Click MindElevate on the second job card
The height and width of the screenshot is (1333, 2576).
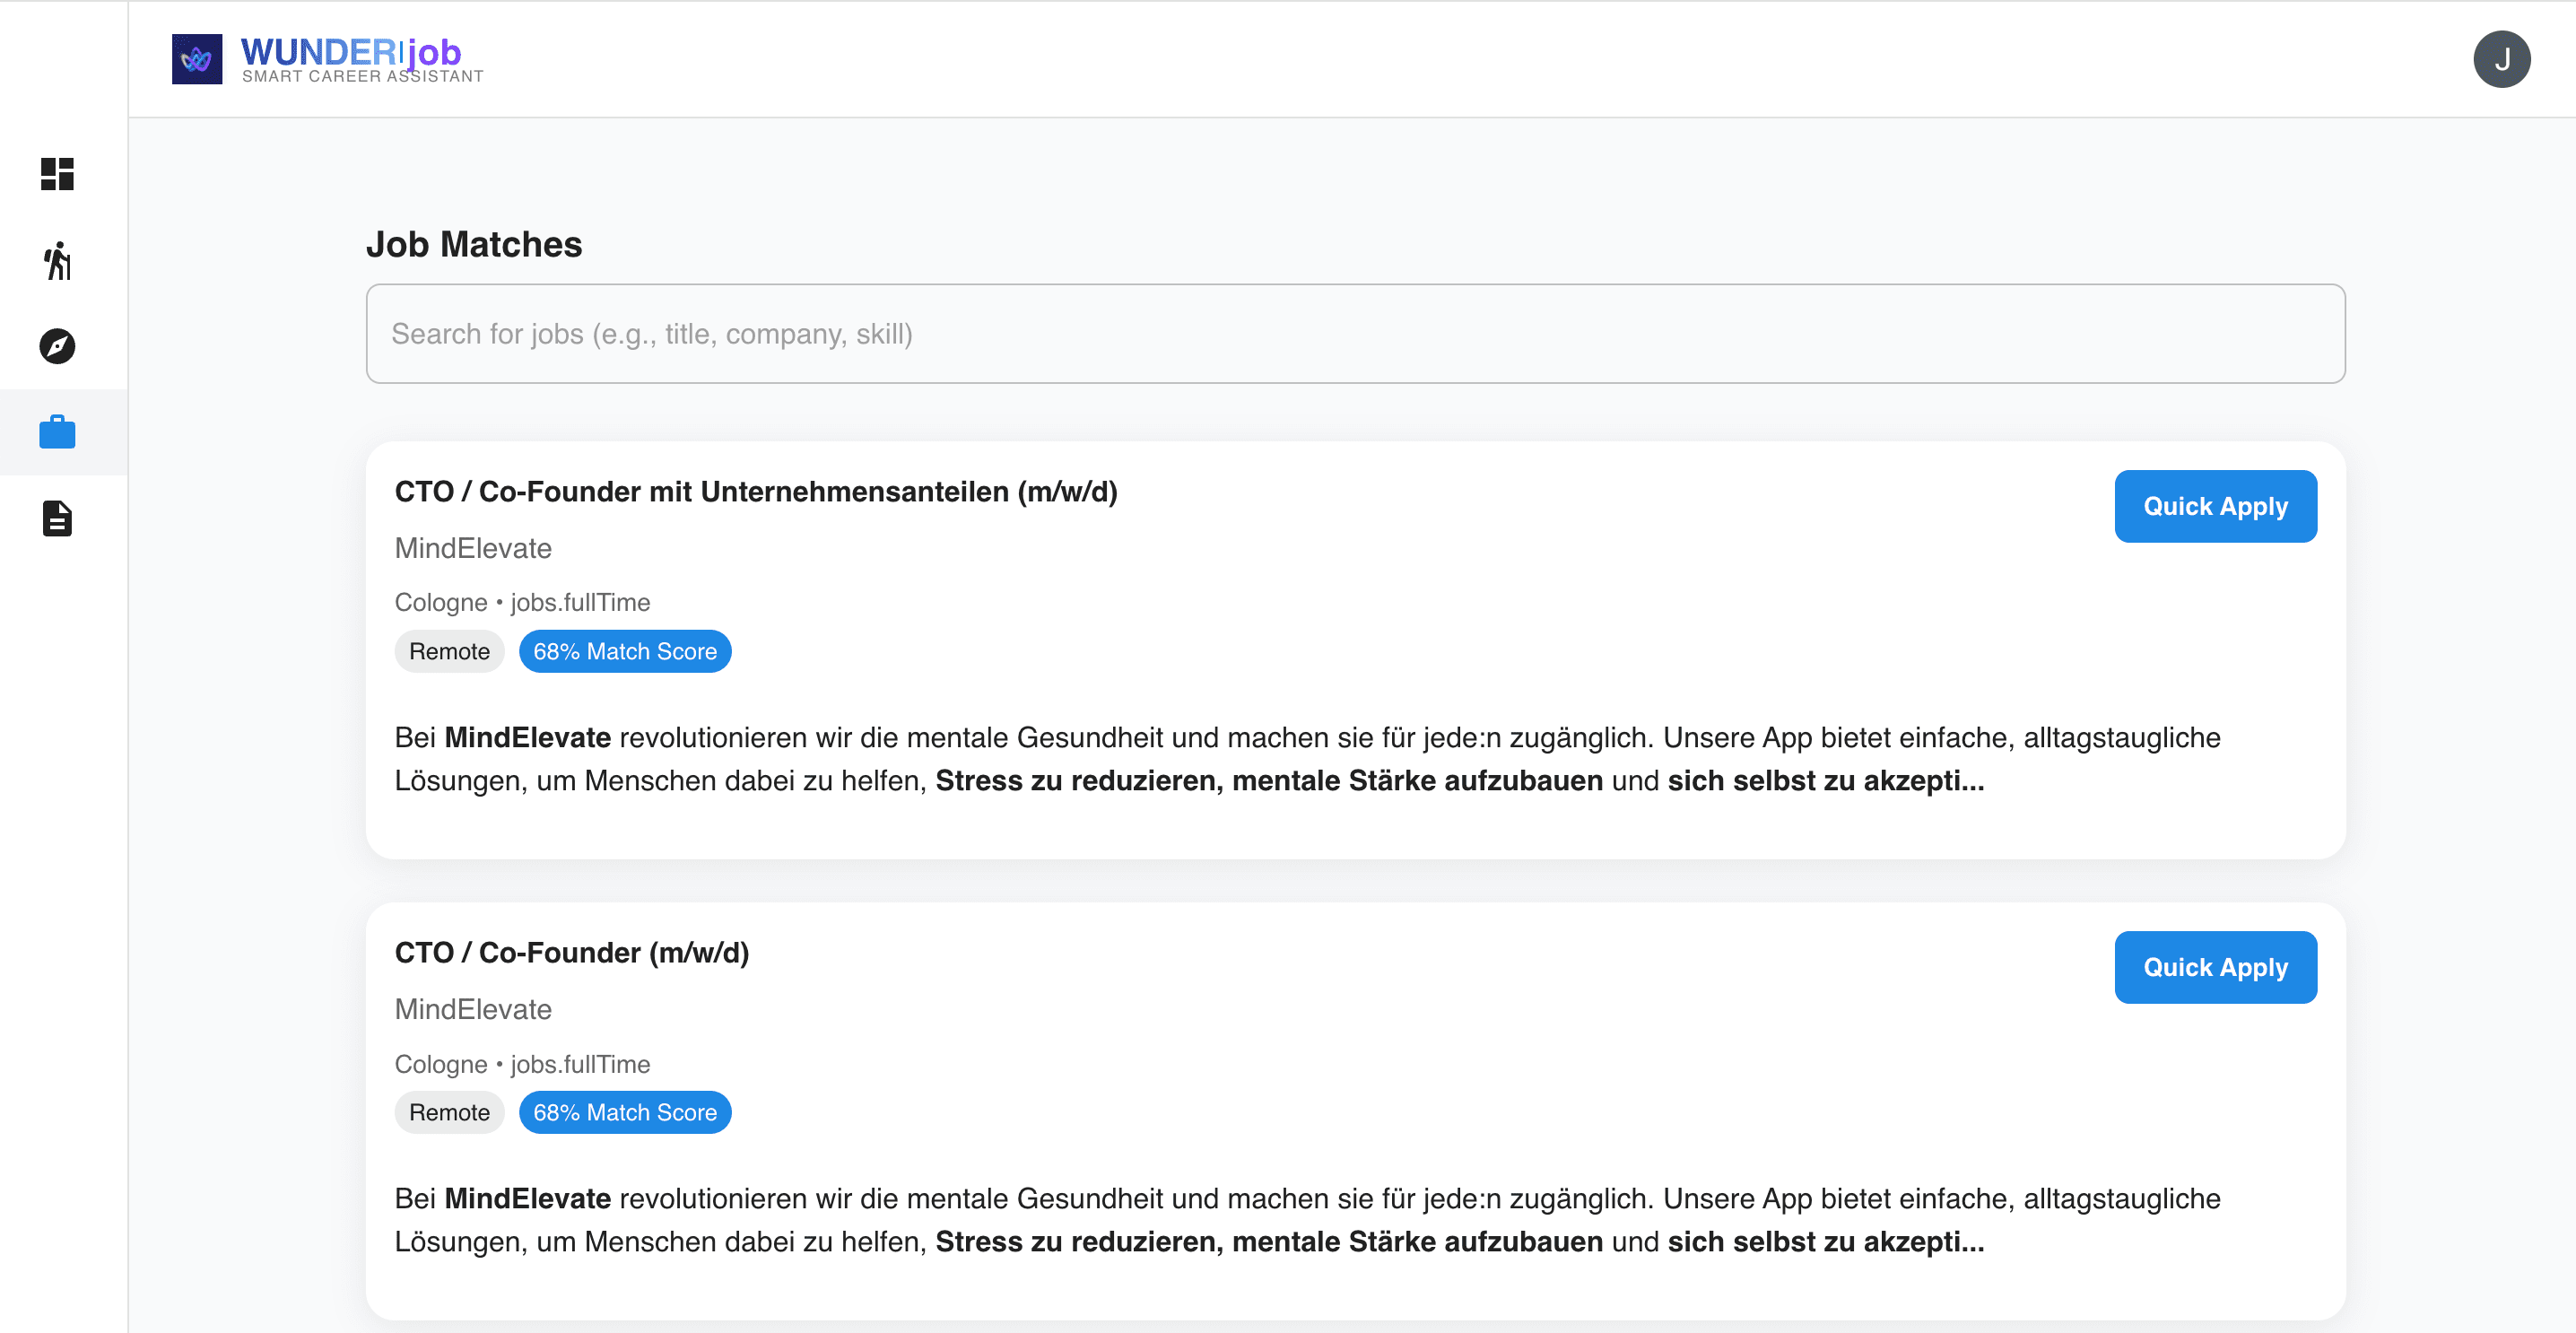473,1009
